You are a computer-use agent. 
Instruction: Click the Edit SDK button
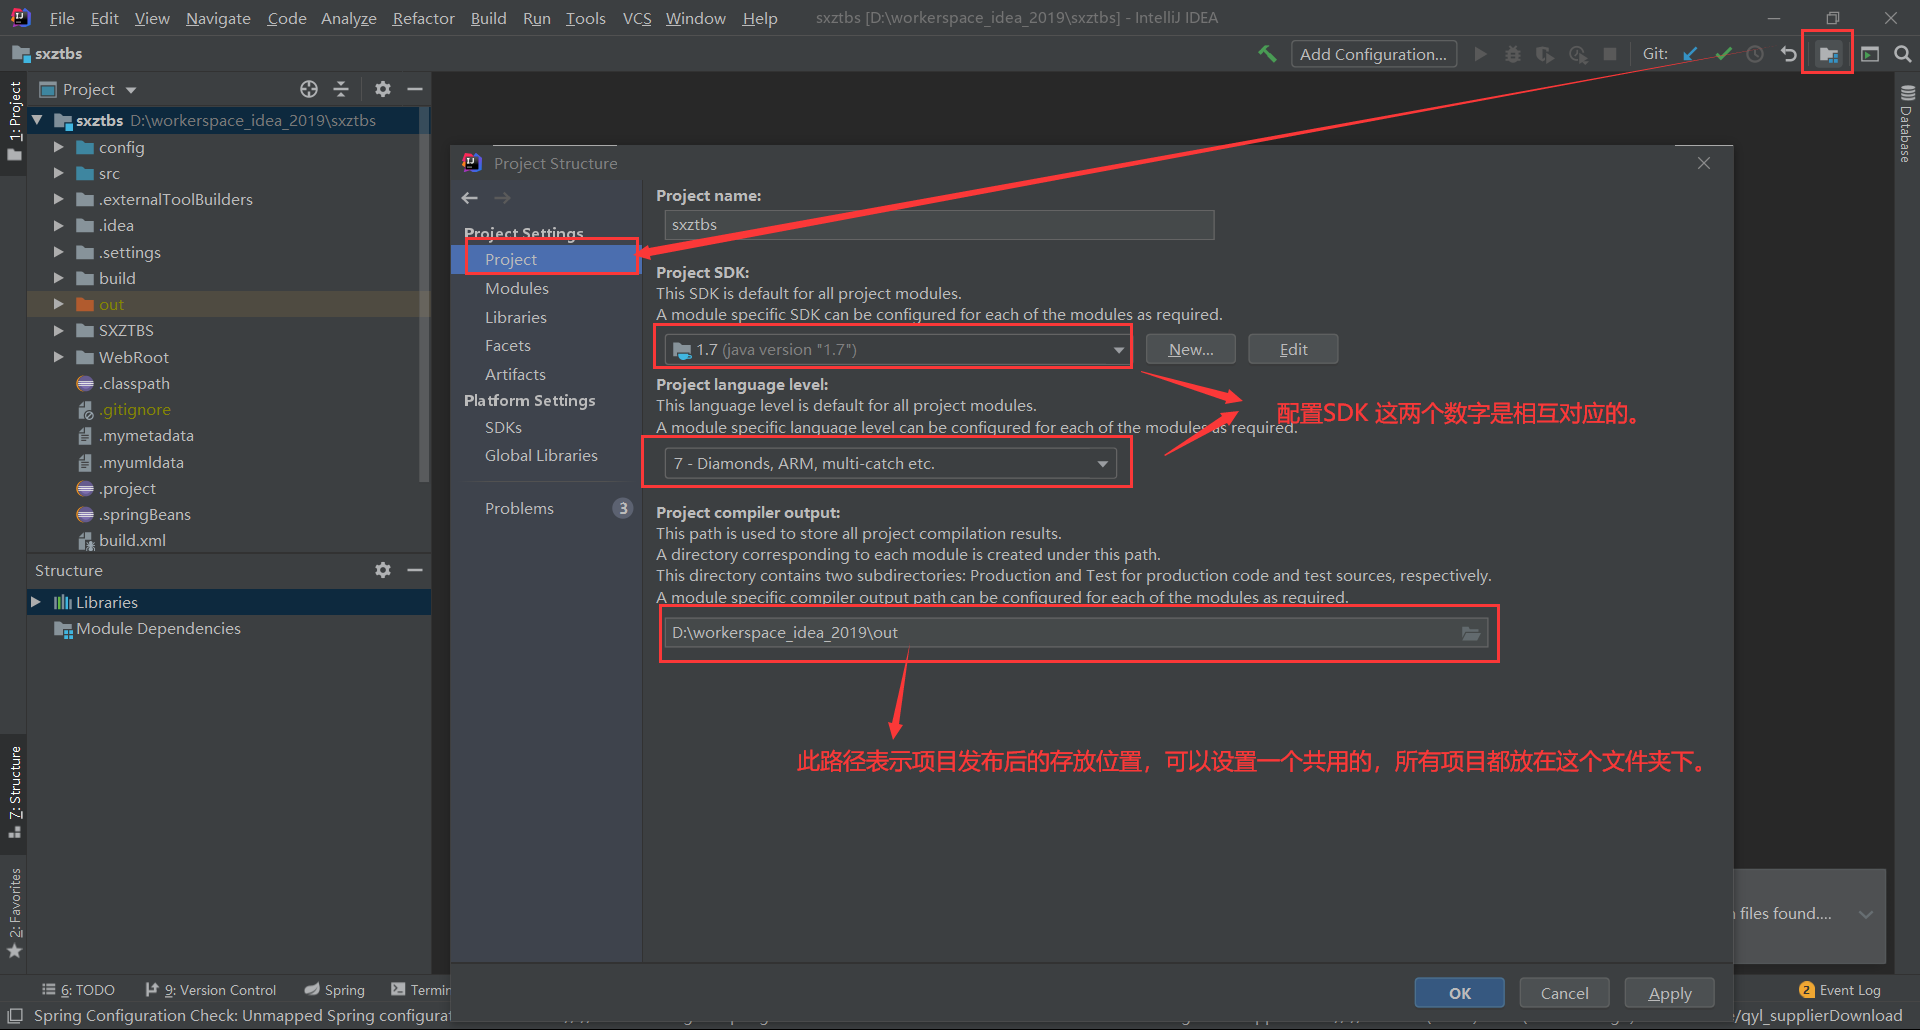[1293, 349]
